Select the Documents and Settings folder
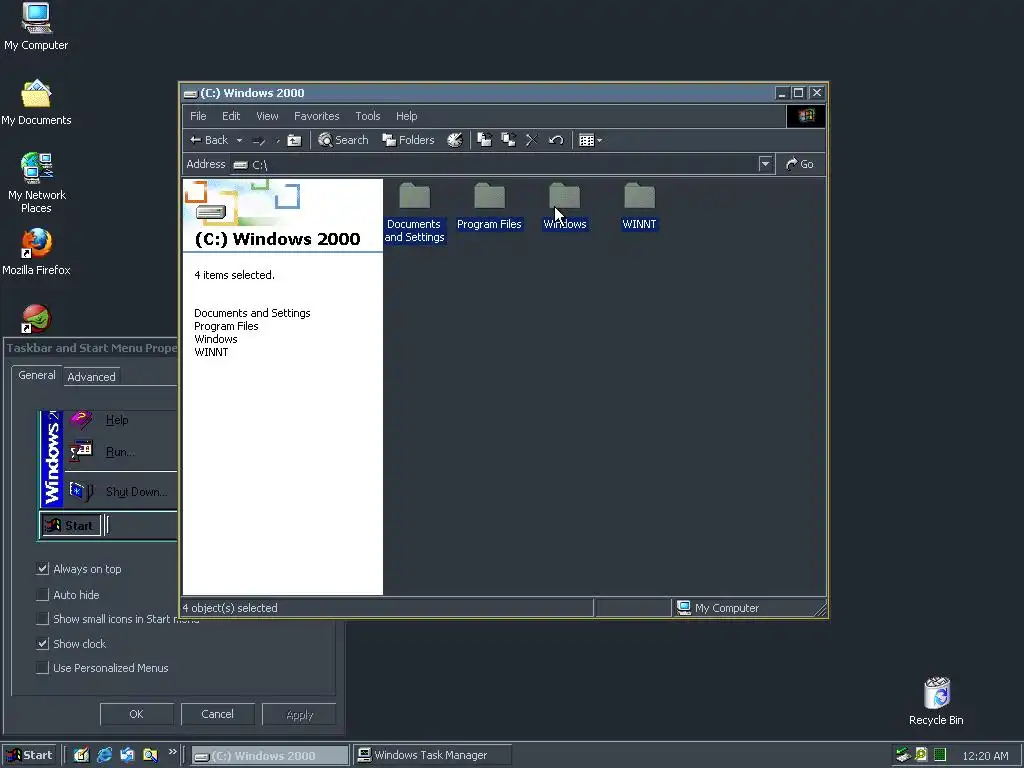Screen dimensions: 1024x768 tap(415, 213)
